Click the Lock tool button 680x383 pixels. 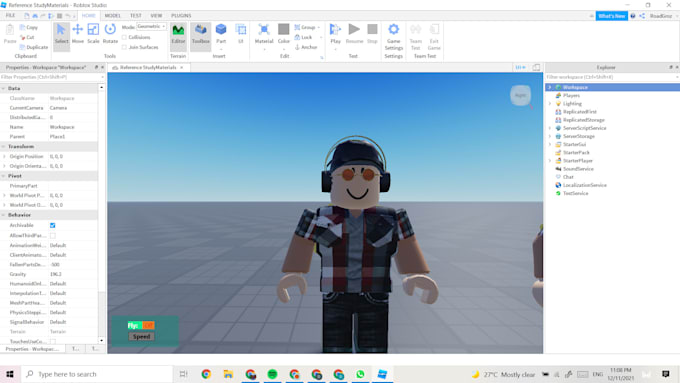tap(304, 37)
